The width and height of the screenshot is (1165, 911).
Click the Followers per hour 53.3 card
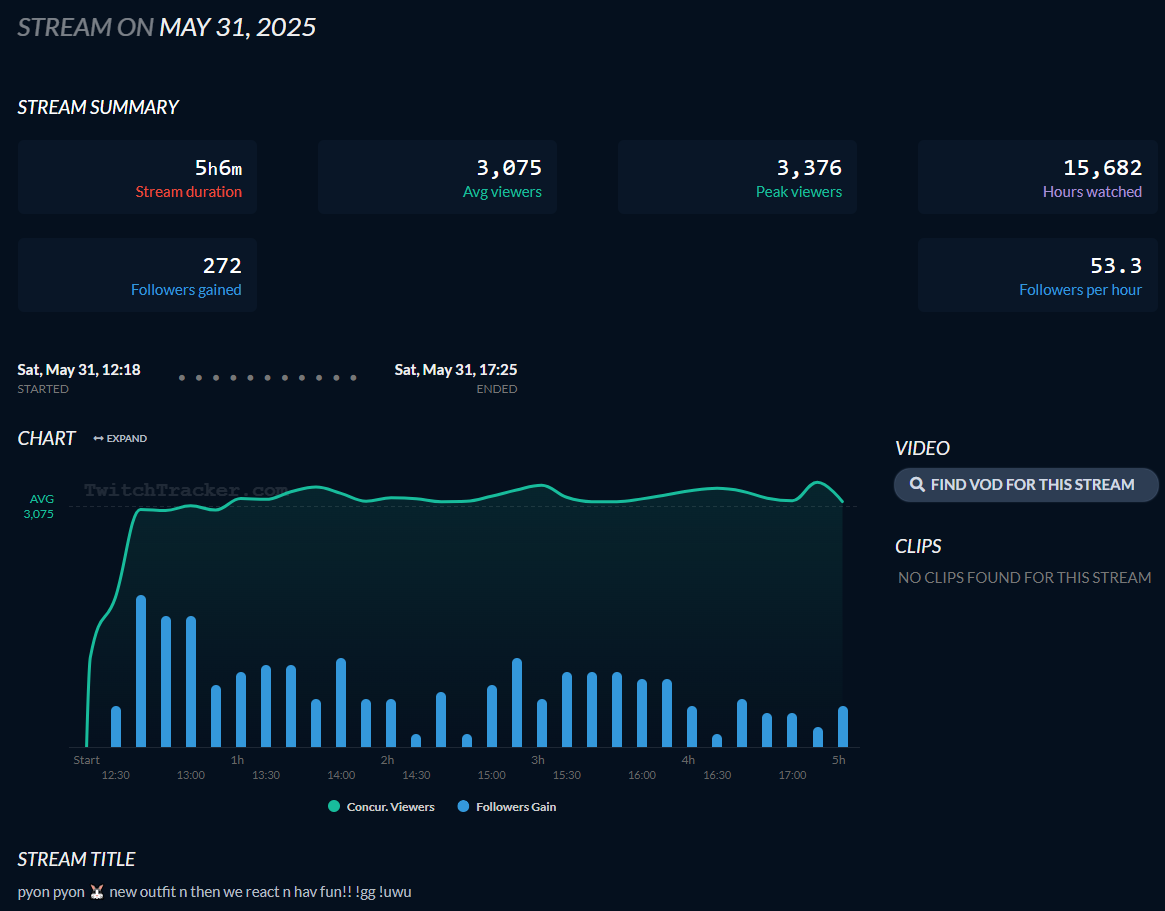(x=1037, y=275)
